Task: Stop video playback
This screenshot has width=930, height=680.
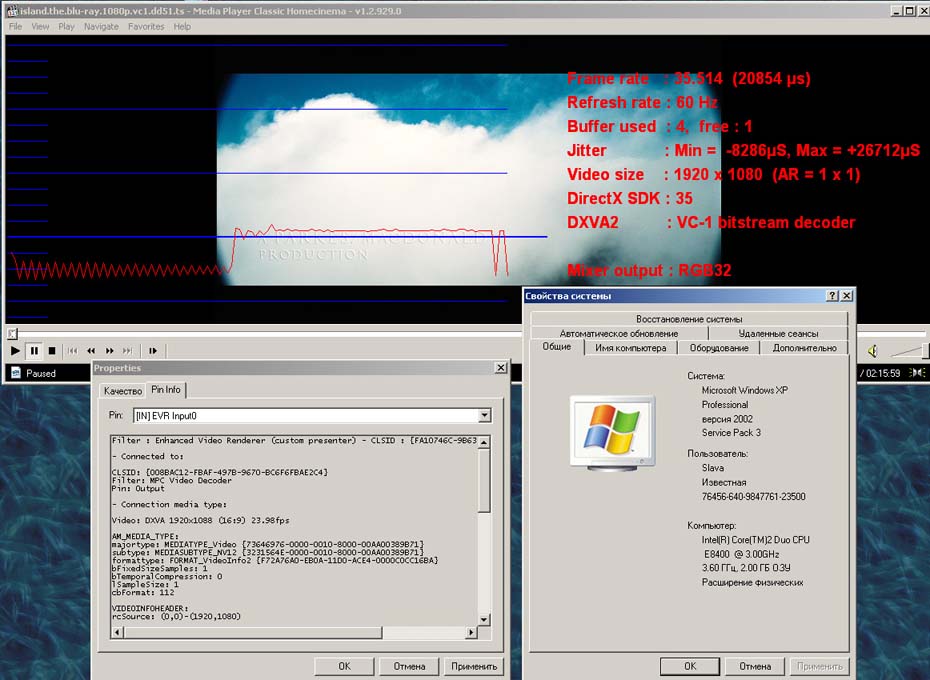Action: pos(52,351)
